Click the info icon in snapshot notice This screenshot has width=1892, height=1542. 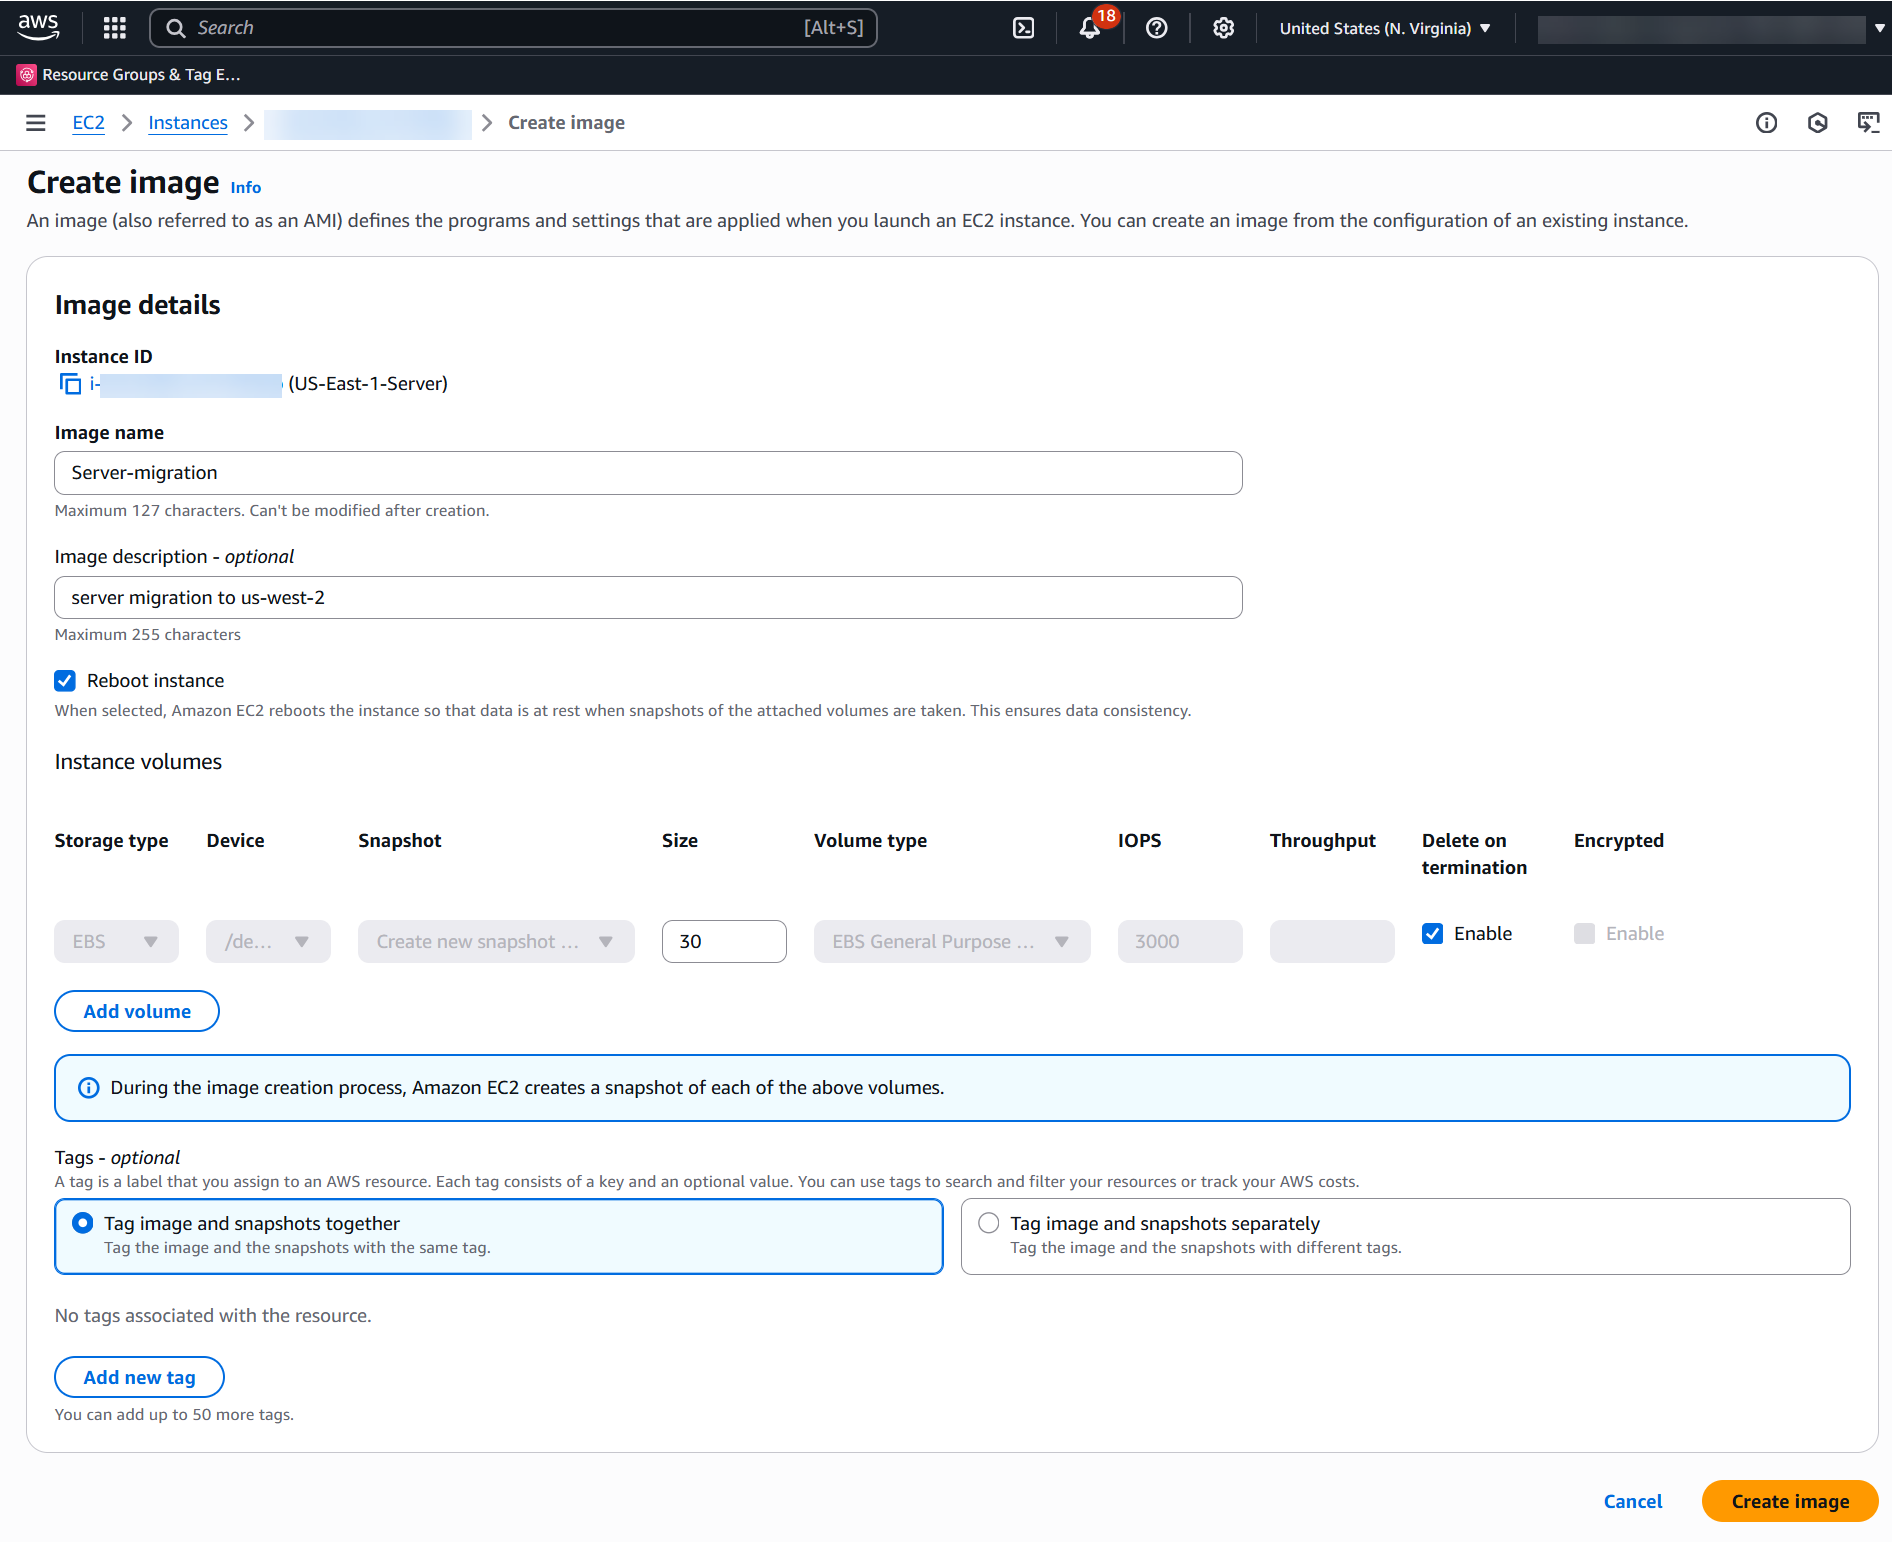89,1088
